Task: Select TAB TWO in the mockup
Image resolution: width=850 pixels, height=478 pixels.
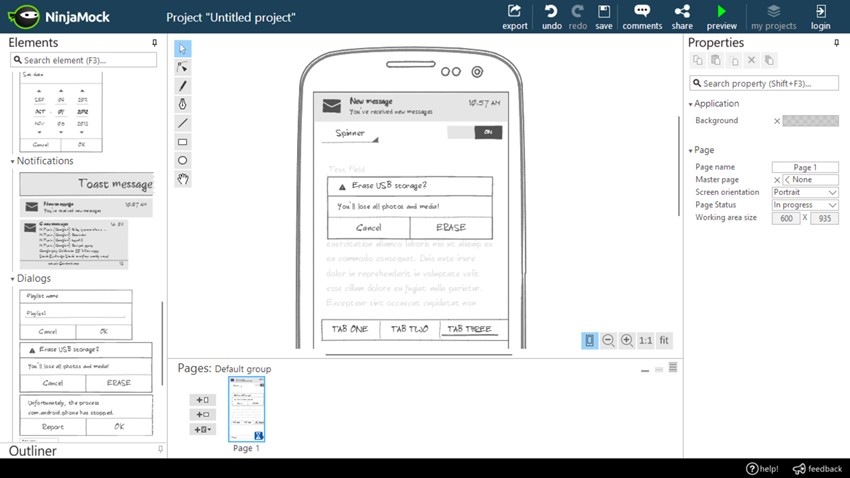Action: [x=409, y=329]
